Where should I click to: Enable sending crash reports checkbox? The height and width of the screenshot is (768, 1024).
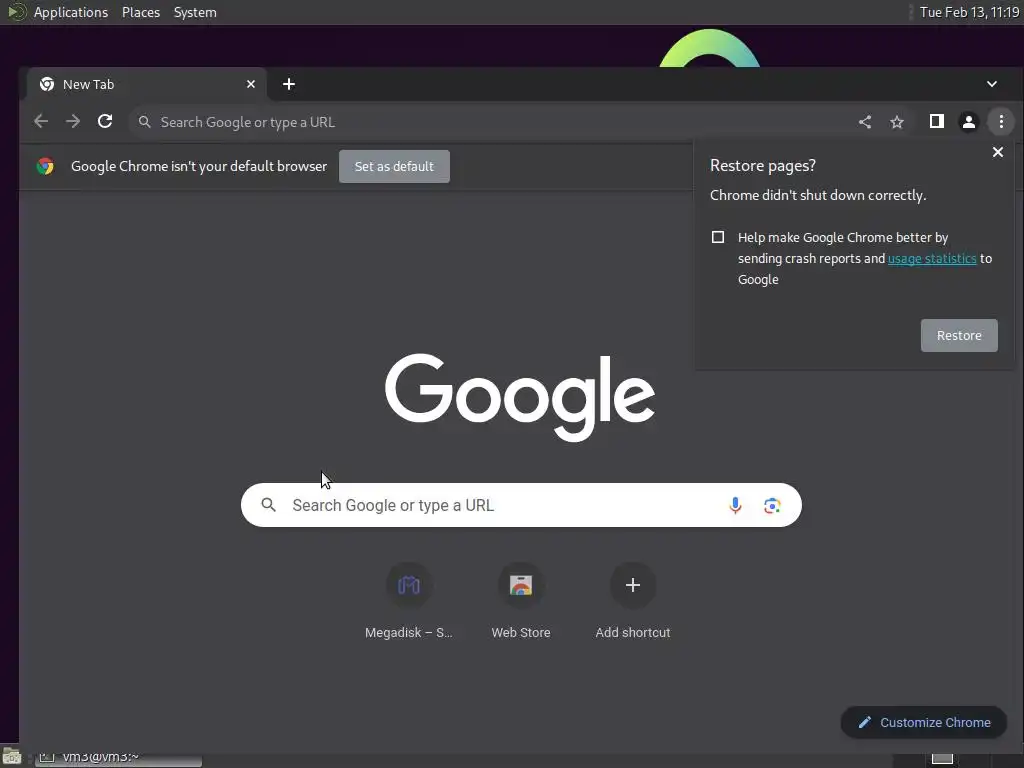(718, 237)
